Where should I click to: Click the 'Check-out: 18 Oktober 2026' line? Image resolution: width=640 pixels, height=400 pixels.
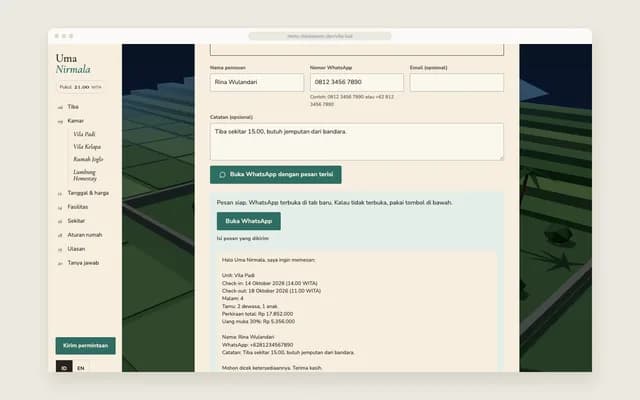(271, 291)
